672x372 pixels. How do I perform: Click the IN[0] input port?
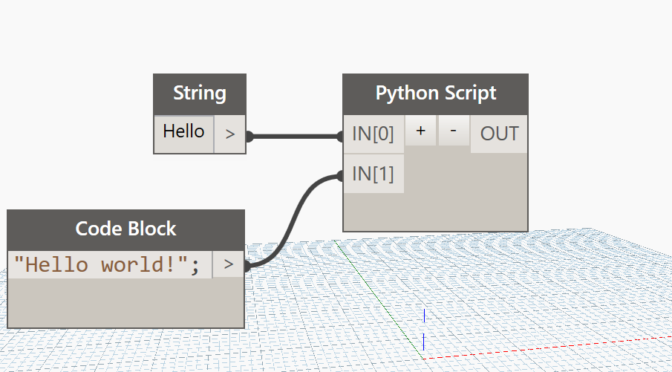coord(373,134)
